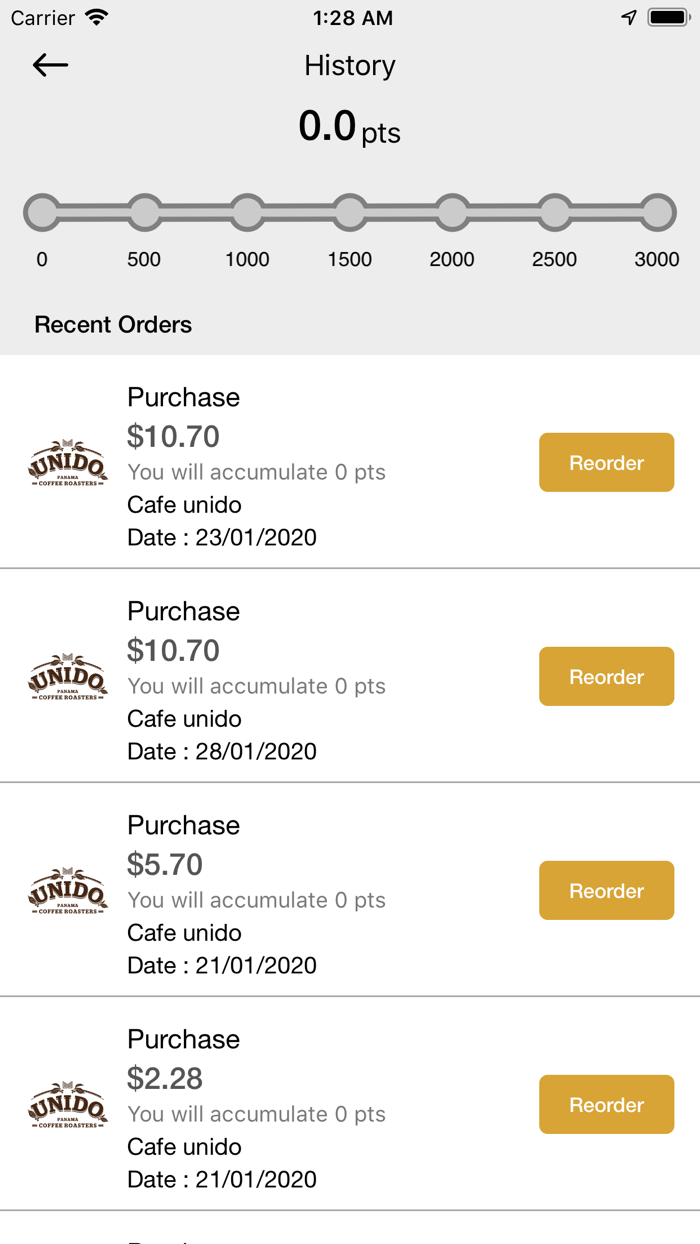Tap the location arrow status icon
This screenshot has width=700, height=1244.
[x=629, y=18]
